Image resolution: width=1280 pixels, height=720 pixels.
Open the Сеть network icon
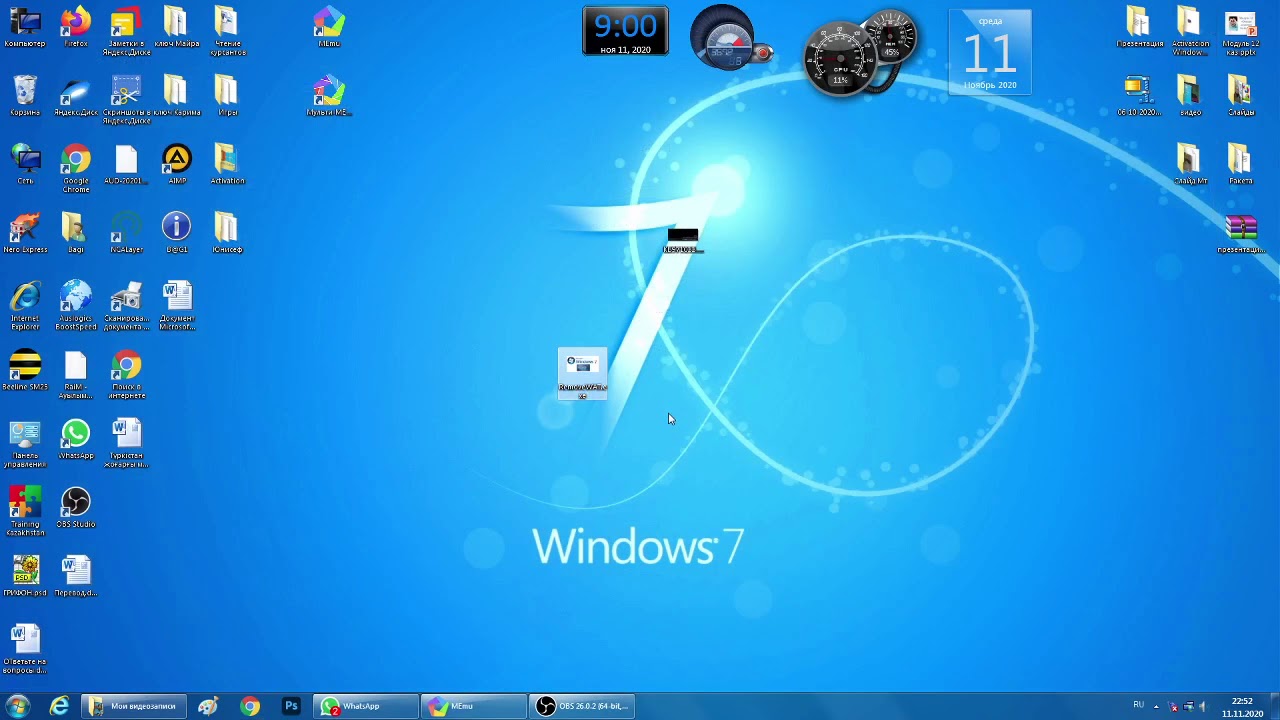click(x=25, y=165)
